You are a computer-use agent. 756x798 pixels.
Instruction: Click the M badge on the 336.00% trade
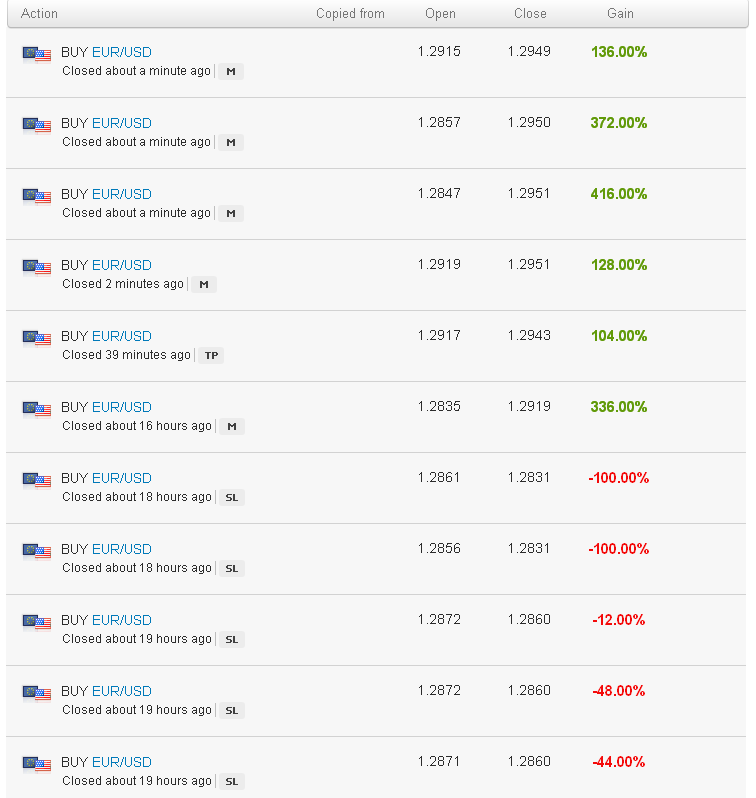tap(232, 426)
